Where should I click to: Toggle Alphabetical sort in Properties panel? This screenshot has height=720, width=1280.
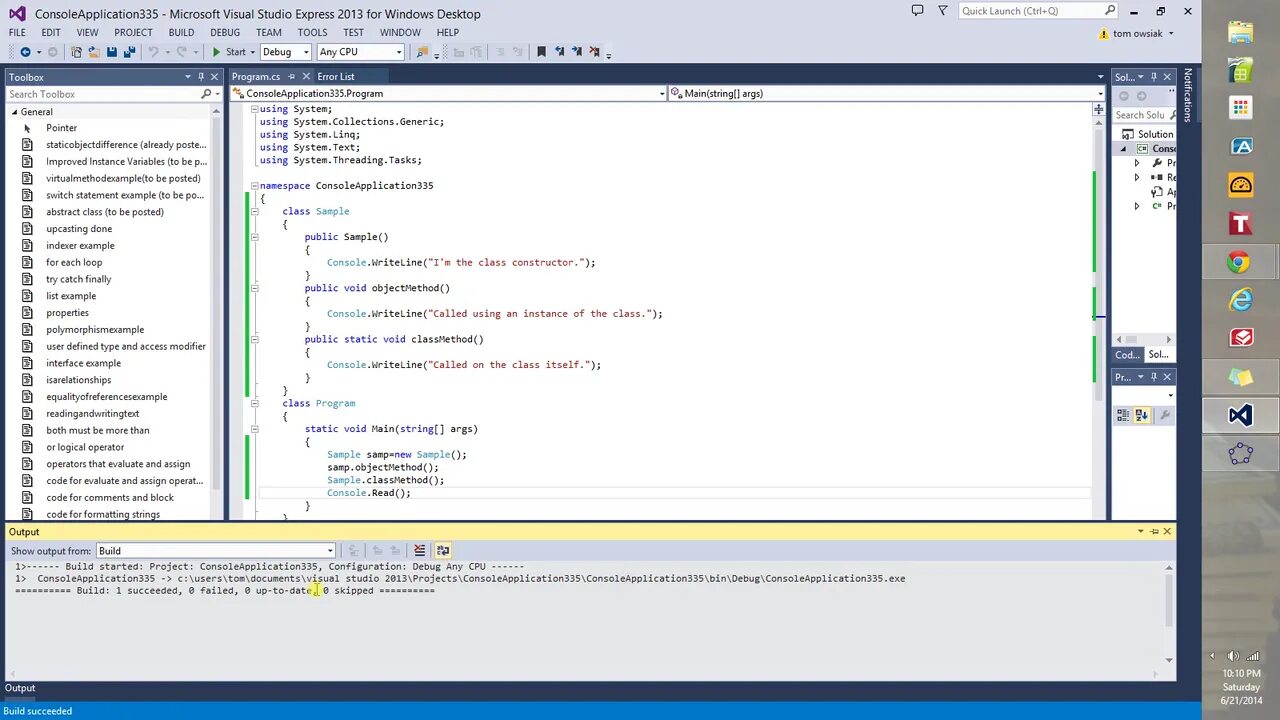click(x=1141, y=415)
